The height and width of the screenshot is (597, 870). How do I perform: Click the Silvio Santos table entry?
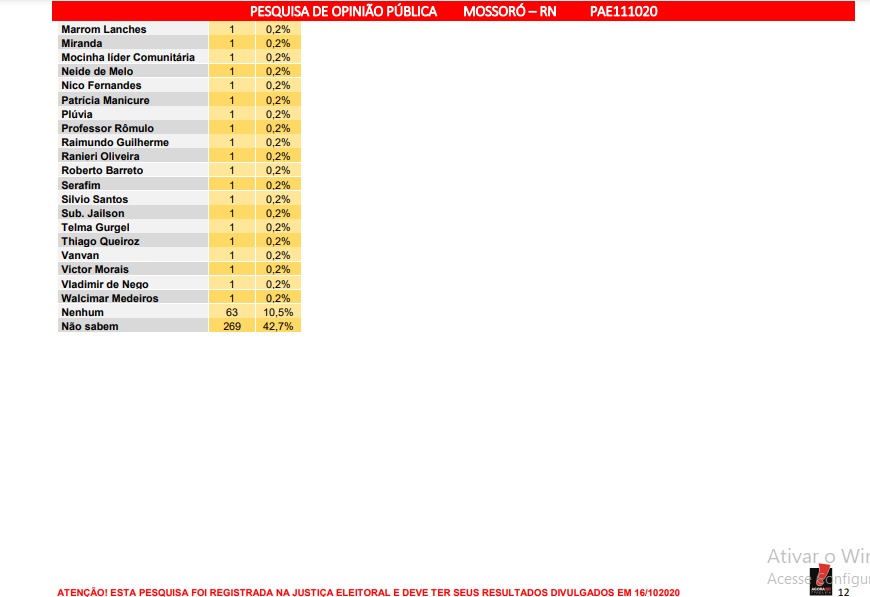(x=95, y=199)
